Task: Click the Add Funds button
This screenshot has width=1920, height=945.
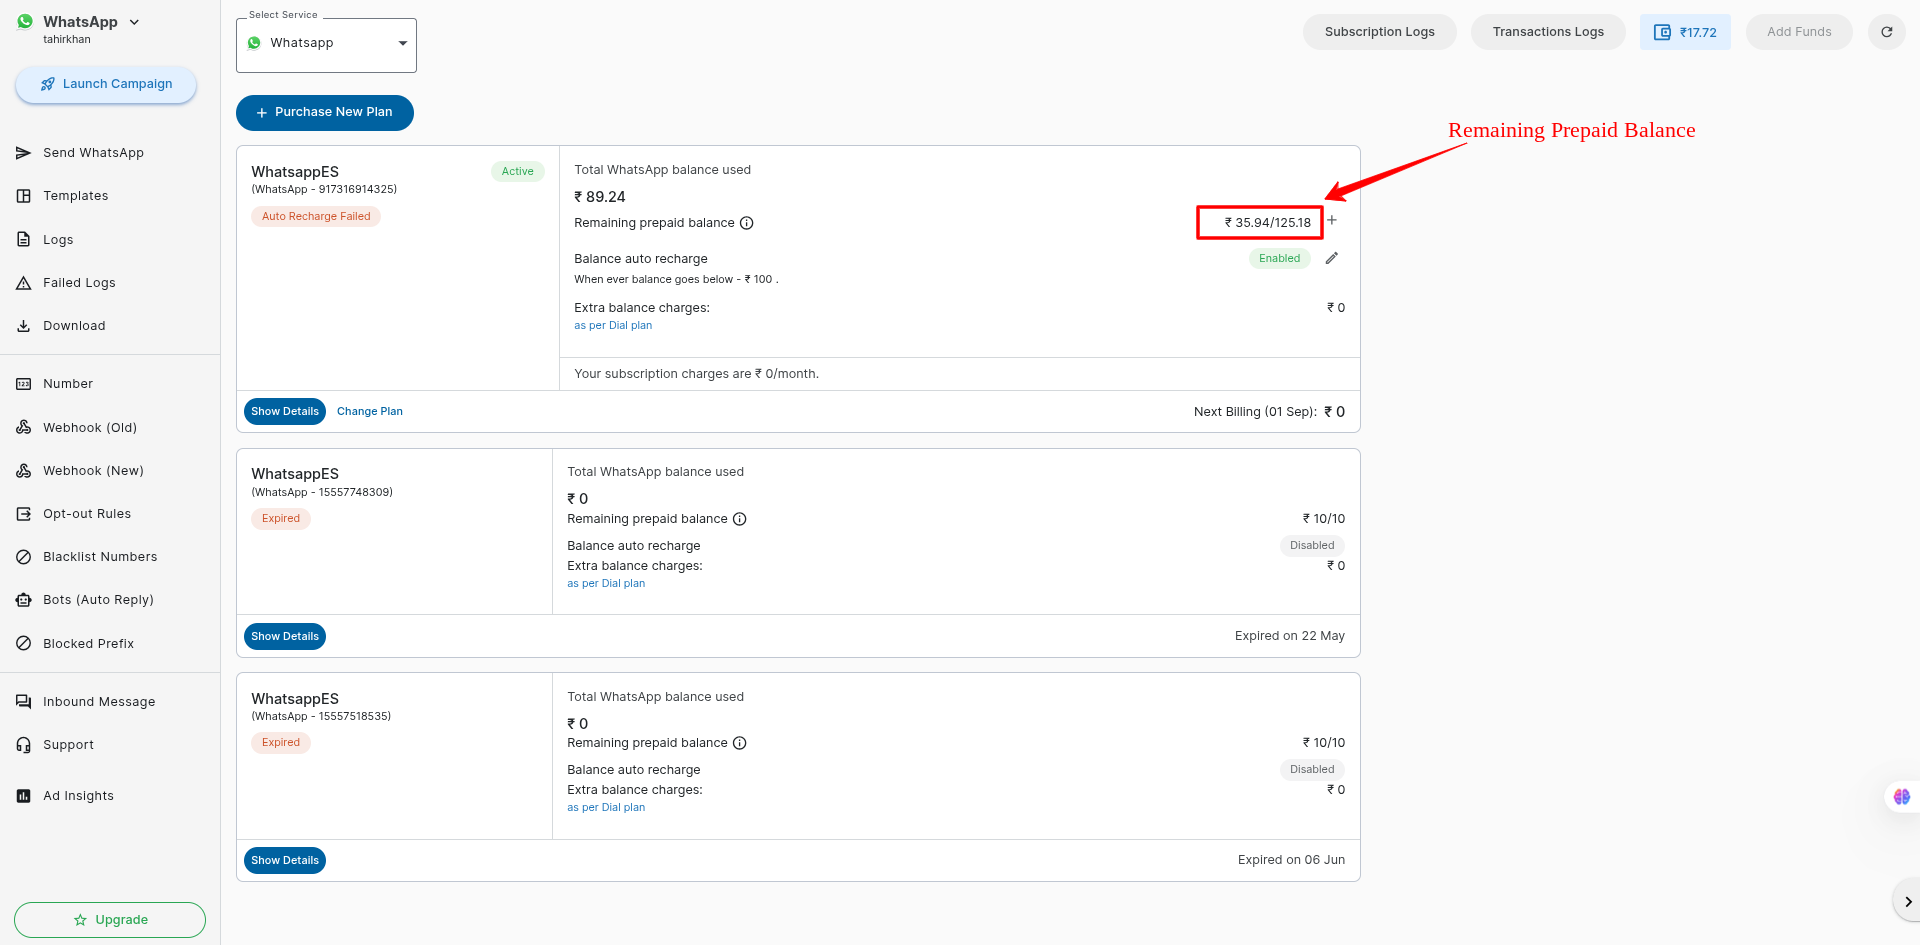Action: [1799, 32]
